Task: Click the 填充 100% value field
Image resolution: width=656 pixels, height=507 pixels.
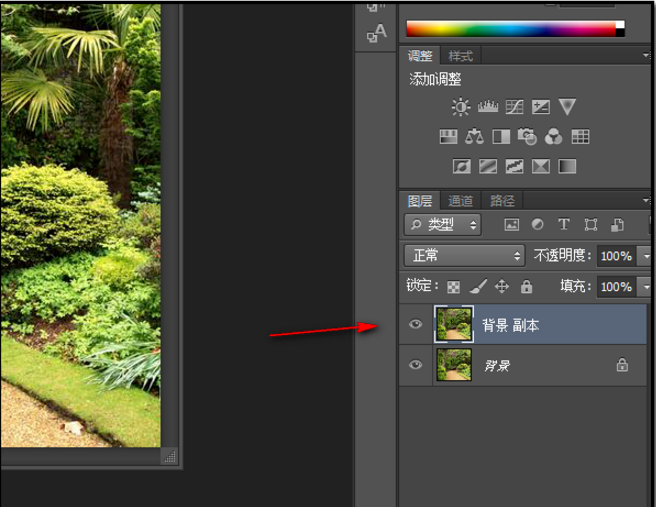Action: tap(616, 287)
